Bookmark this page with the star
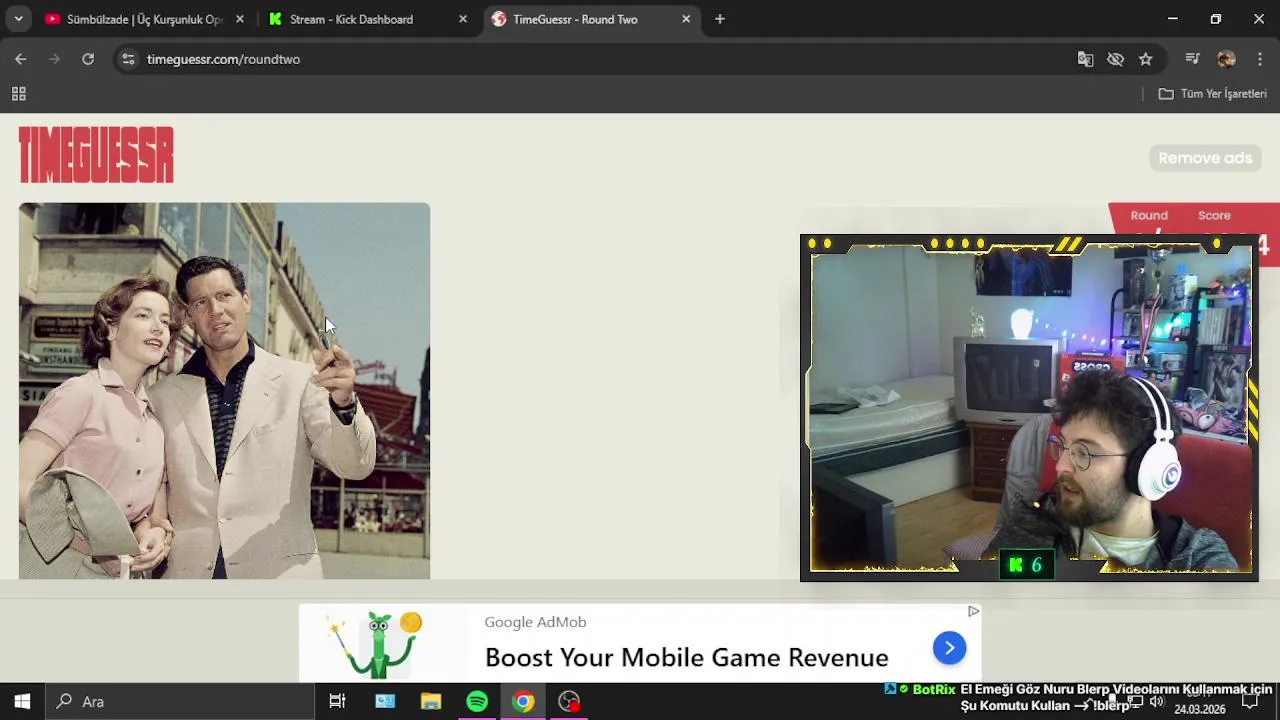The image size is (1280, 720). coord(1146,59)
